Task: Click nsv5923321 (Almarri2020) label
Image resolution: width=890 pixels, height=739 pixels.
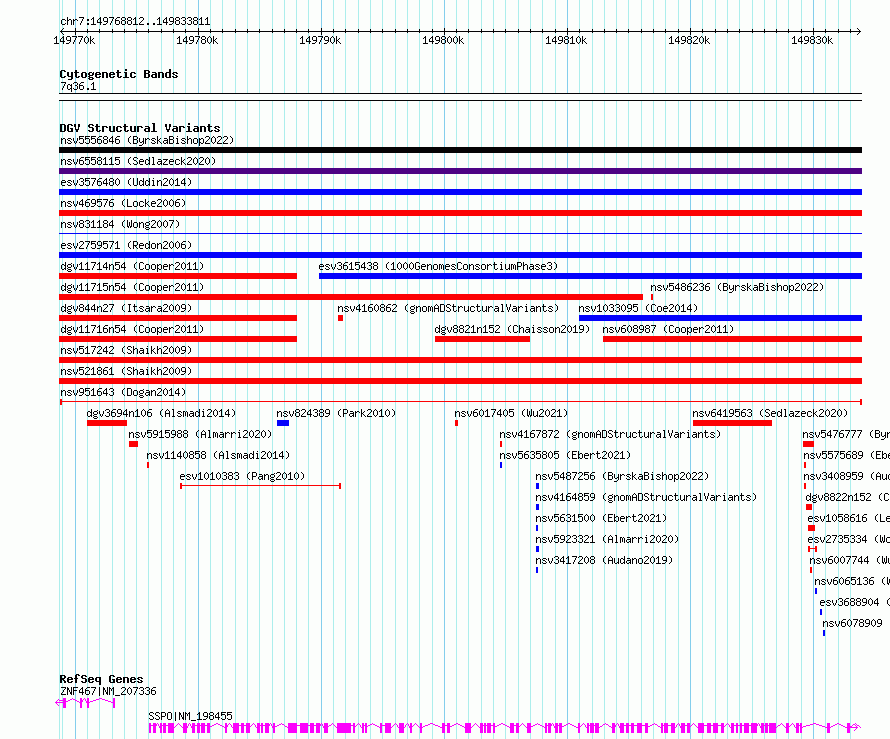Action: 607,539
